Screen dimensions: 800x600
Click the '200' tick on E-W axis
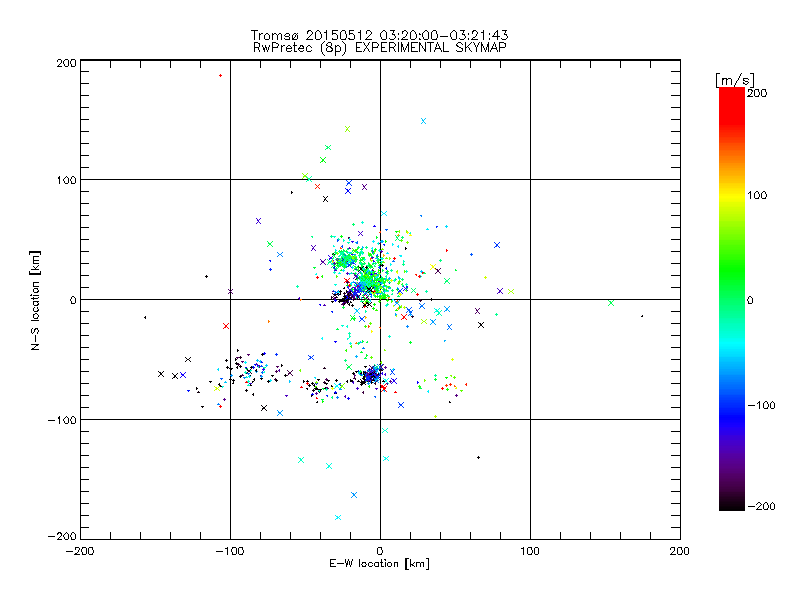click(680, 551)
